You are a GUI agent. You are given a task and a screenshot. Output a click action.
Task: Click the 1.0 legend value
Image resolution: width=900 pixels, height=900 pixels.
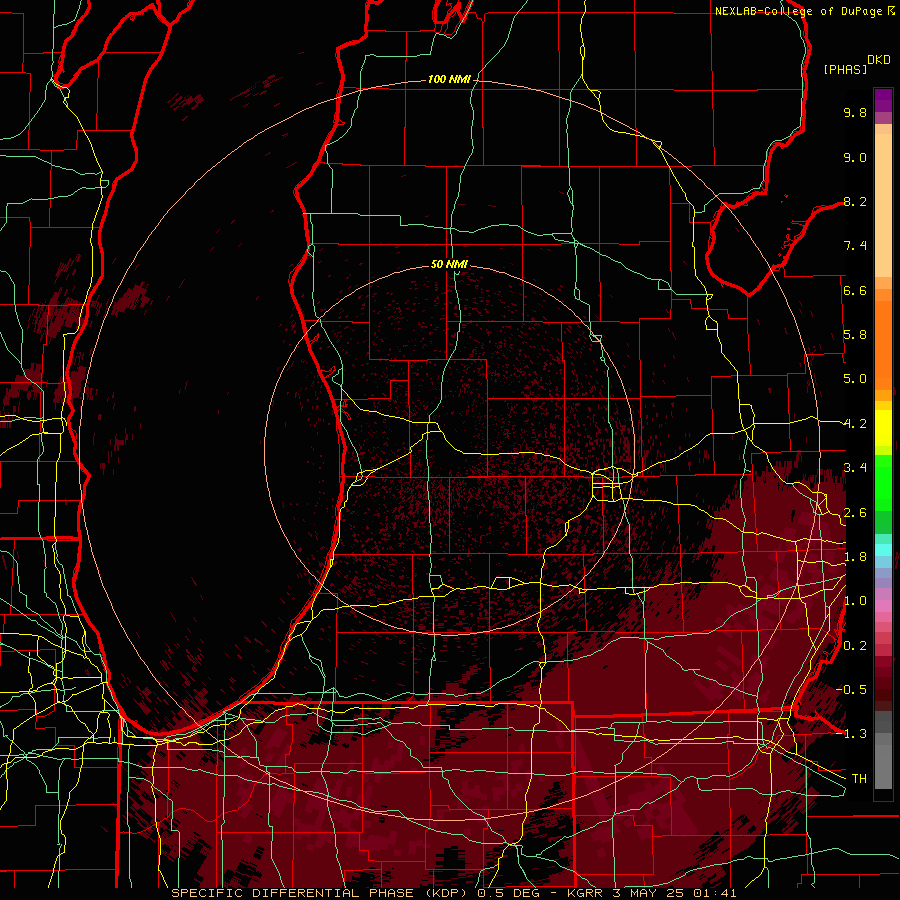pos(855,601)
